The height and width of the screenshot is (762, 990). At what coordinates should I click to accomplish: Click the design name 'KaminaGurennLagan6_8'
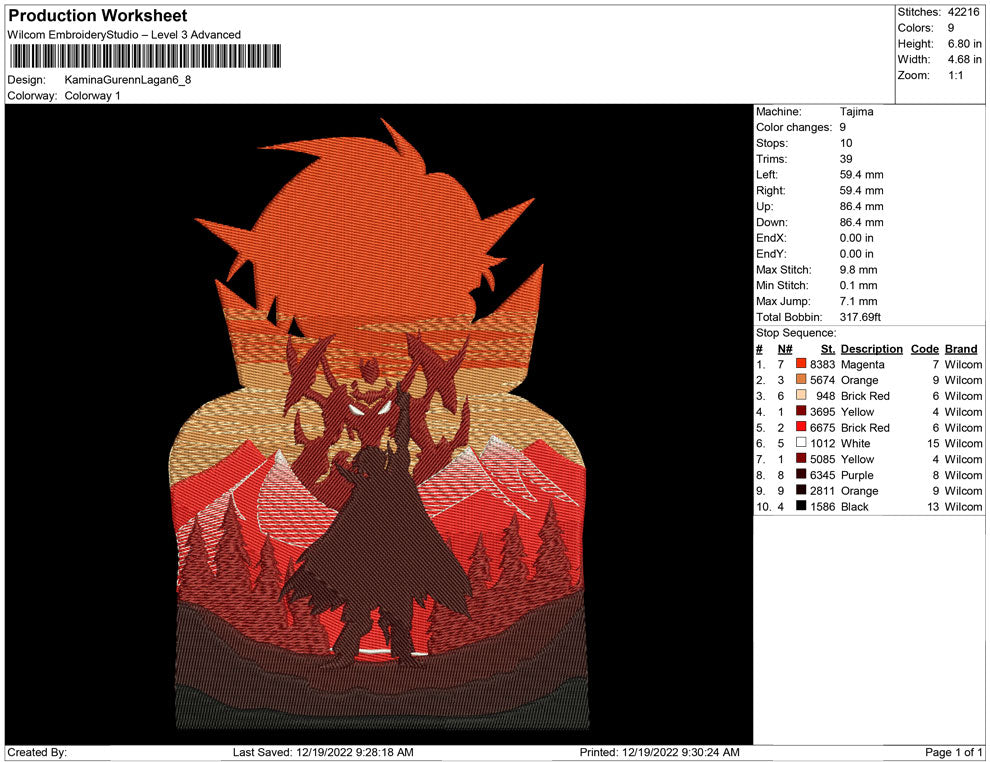point(128,80)
